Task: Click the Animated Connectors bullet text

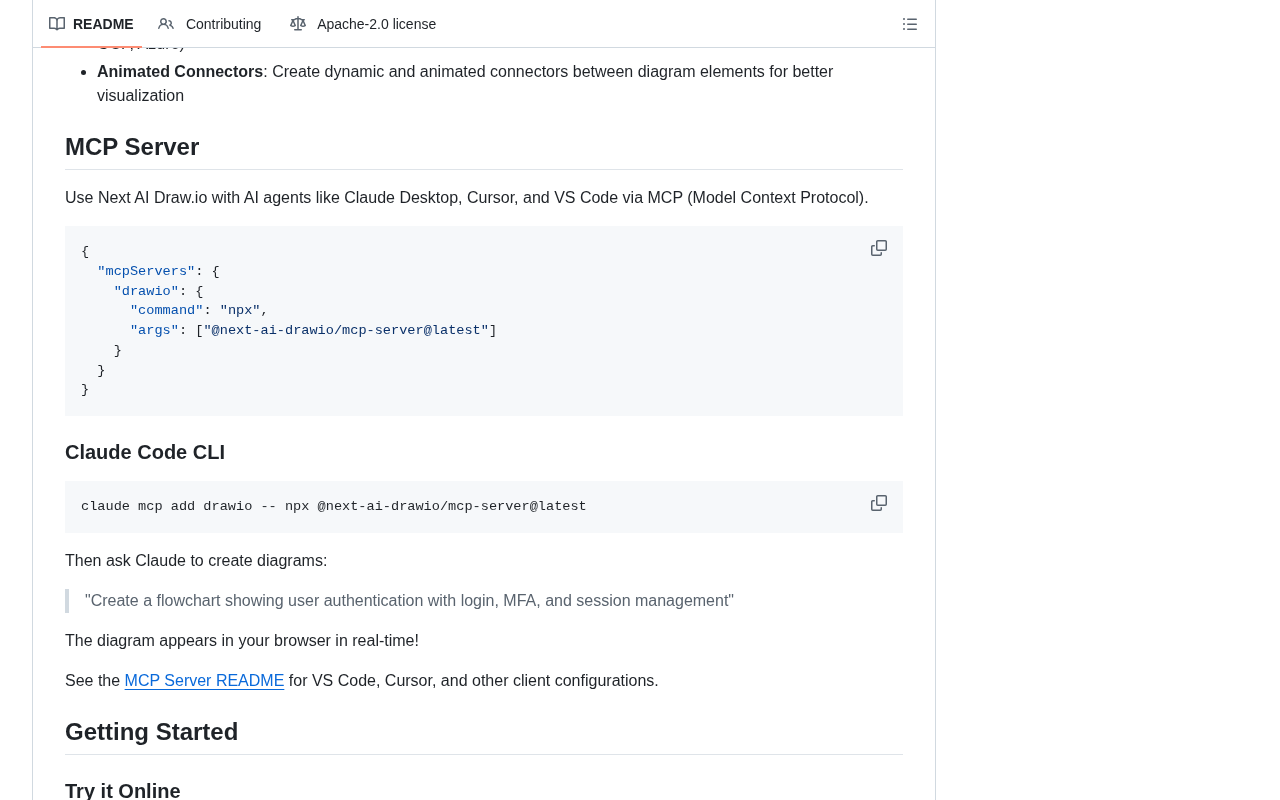Action: point(465,84)
